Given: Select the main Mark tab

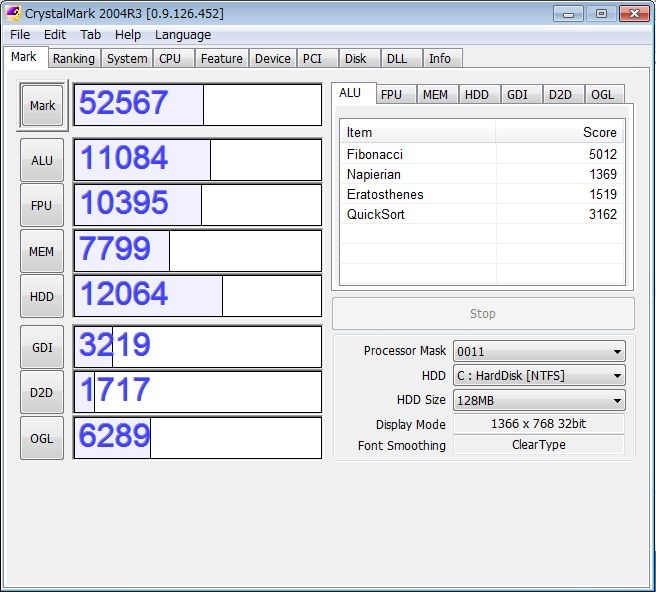Looking at the screenshot, I should coord(24,57).
